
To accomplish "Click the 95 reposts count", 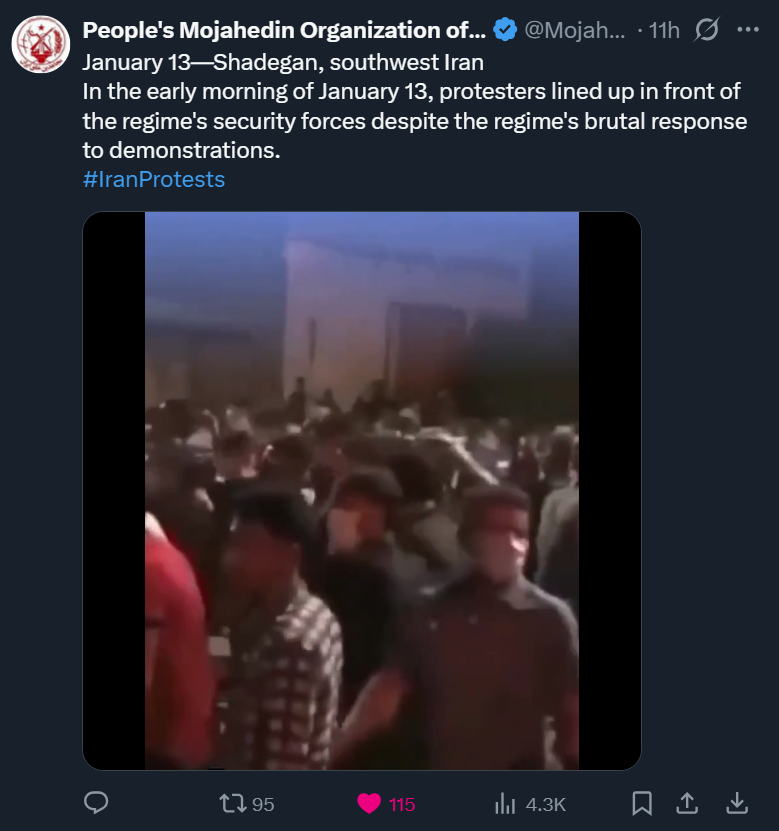I will pyautogui.click(x=263, y=805).
